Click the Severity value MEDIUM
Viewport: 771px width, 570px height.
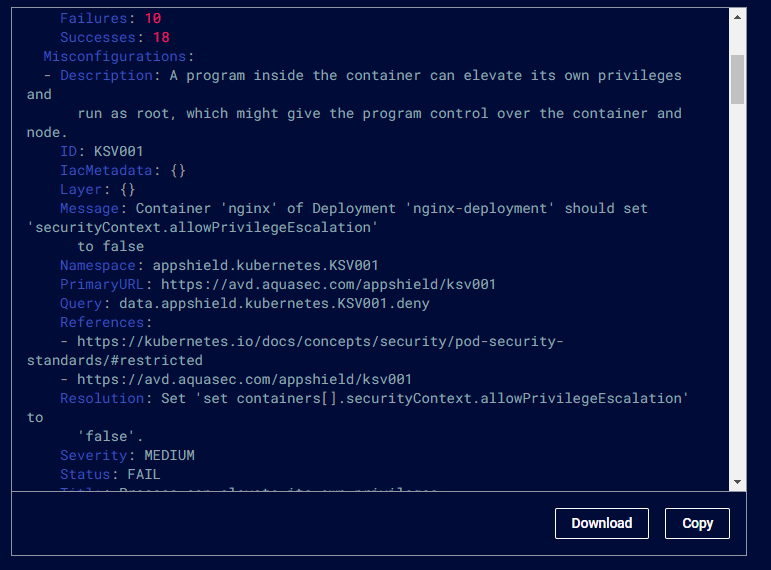169,455
